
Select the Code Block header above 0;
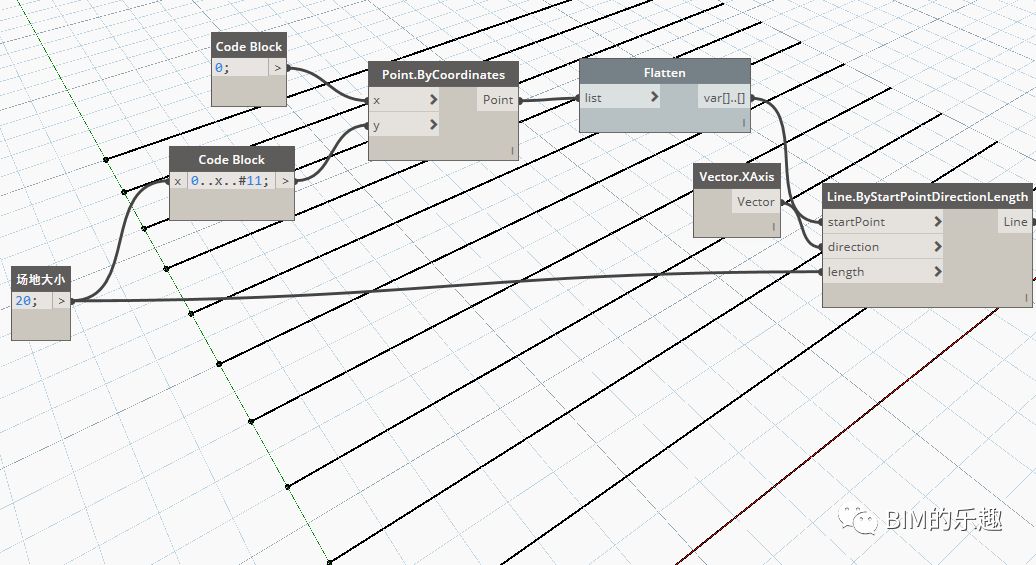pyautogui.click(x=249, y=46)
